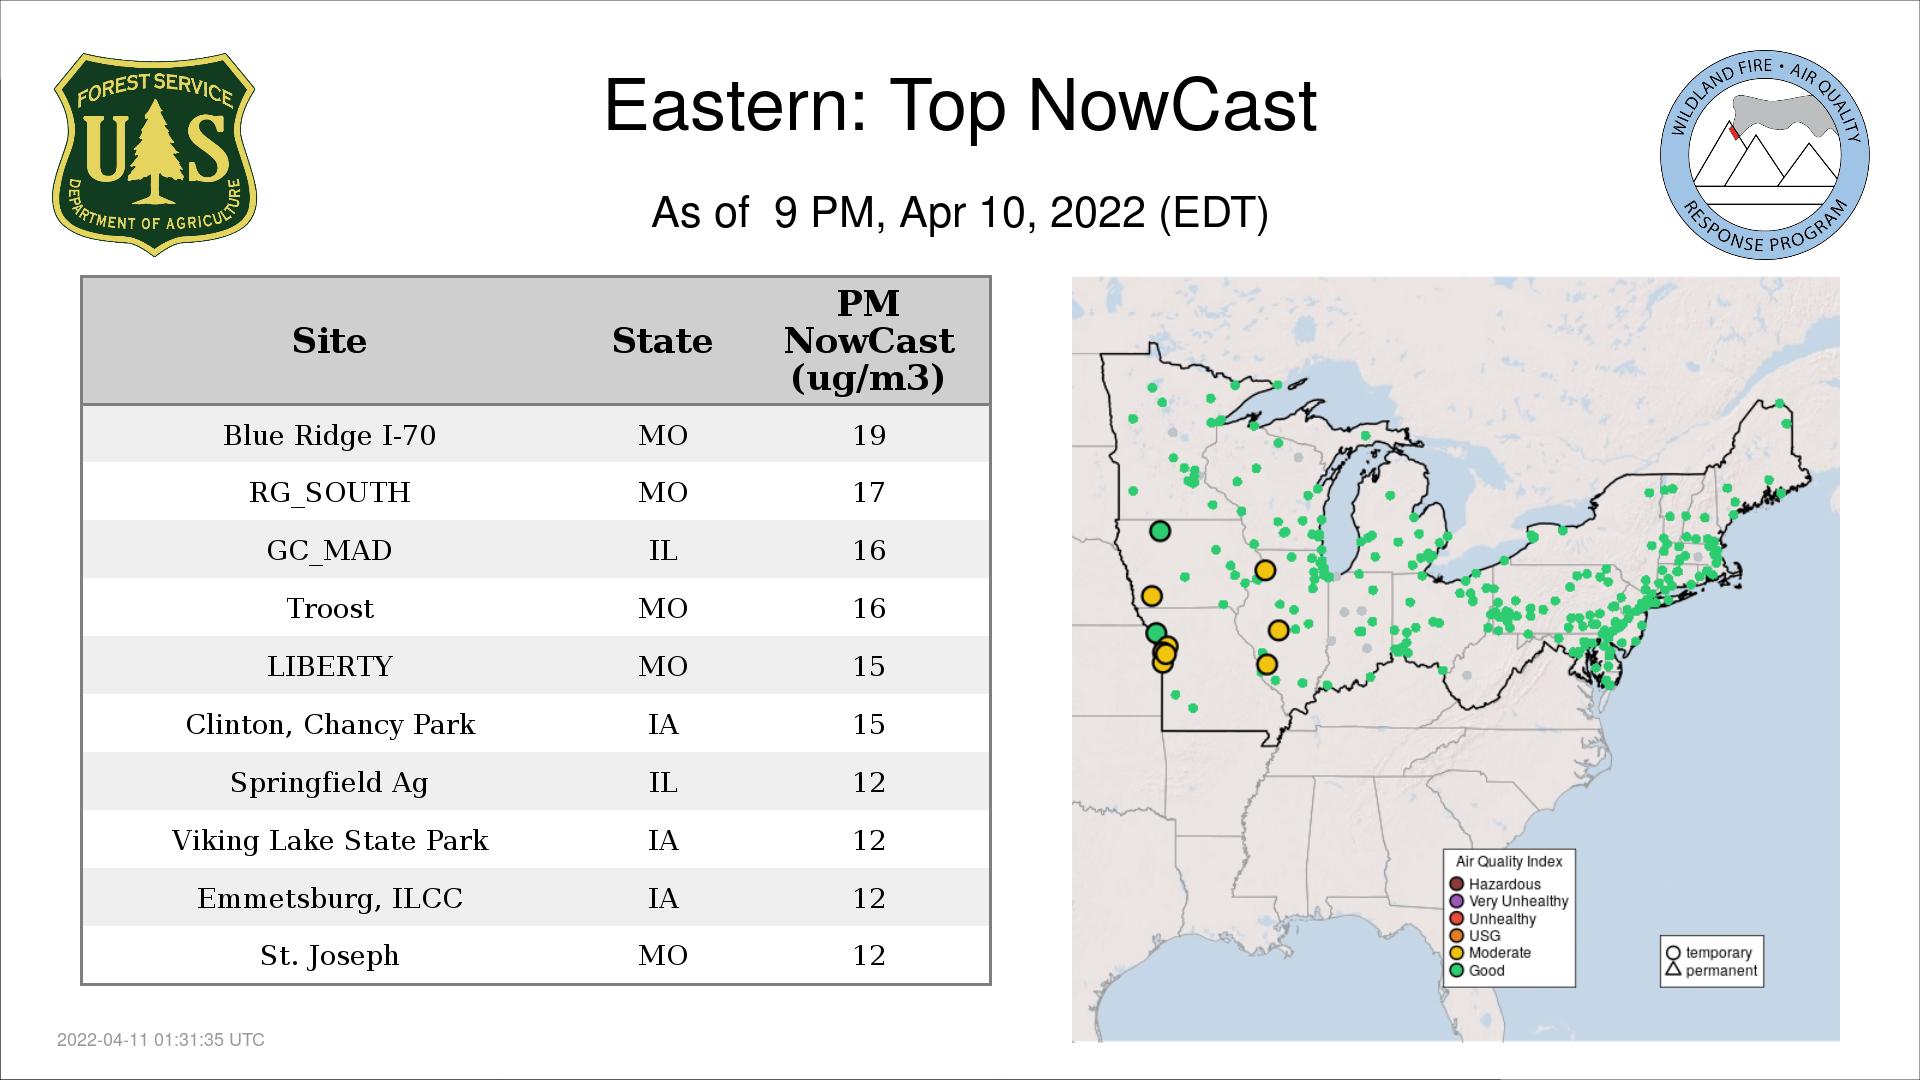
Task: Select the Site column header
Action: point(329,341)
